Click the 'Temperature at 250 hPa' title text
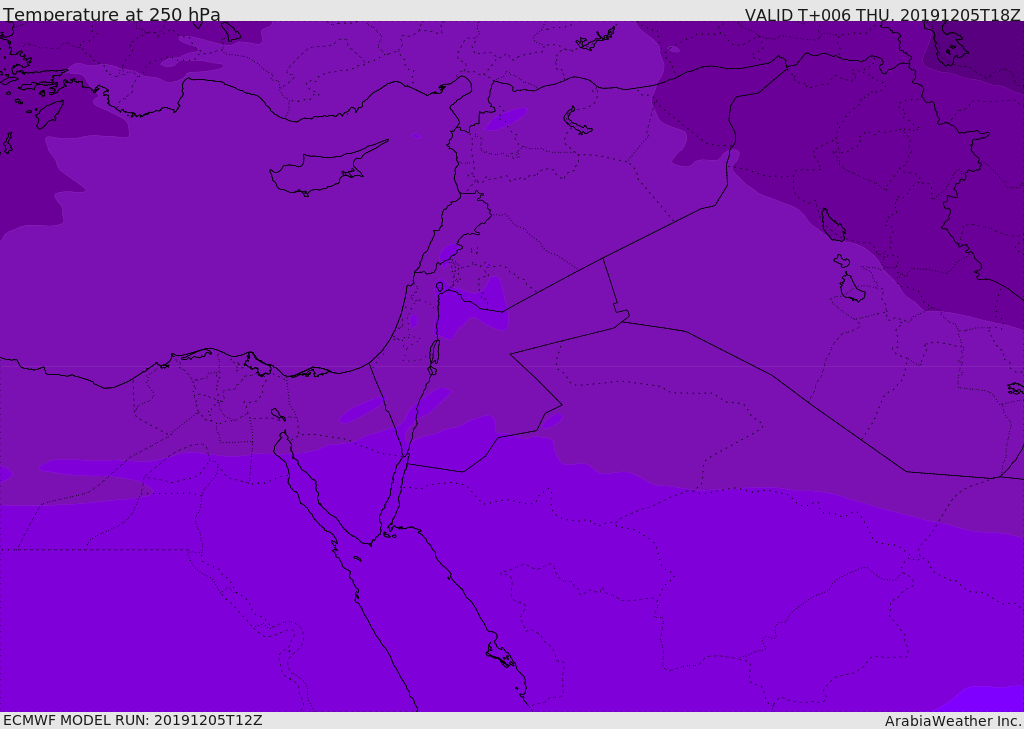Image resolution: width=1024 pixels, height=729 pixels. 112,14
